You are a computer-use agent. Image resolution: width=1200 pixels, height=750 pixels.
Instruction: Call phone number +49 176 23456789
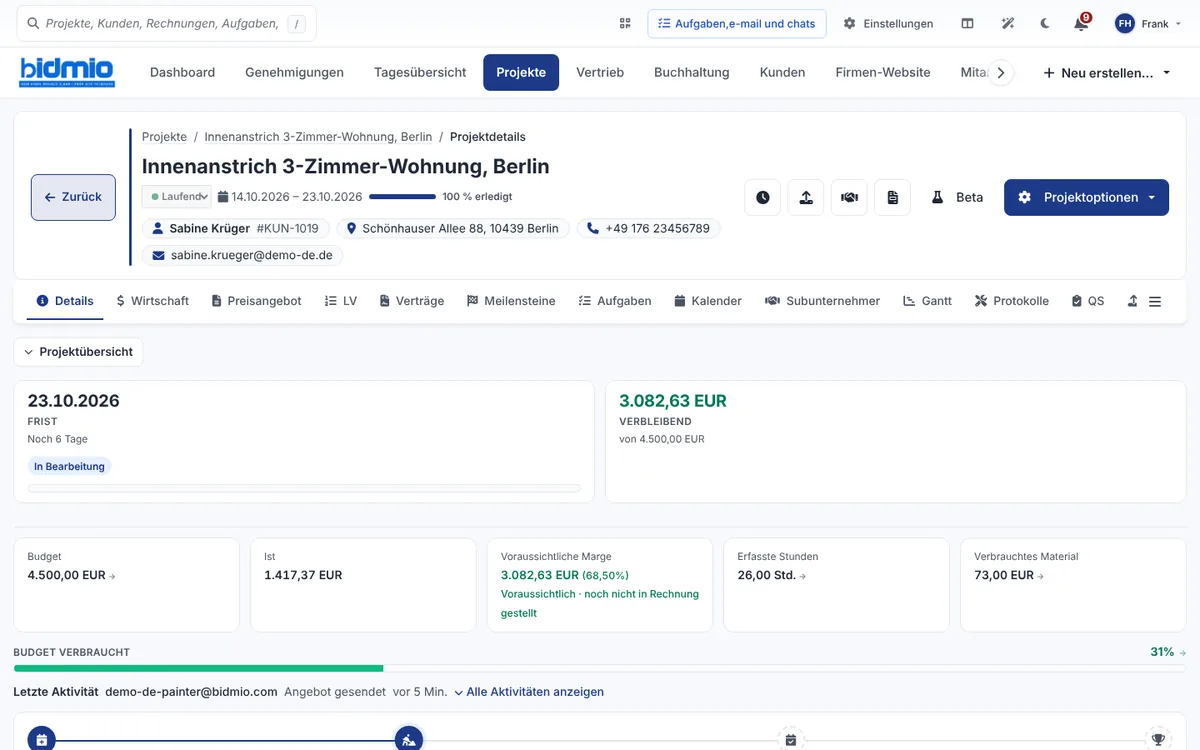point(648,228)
